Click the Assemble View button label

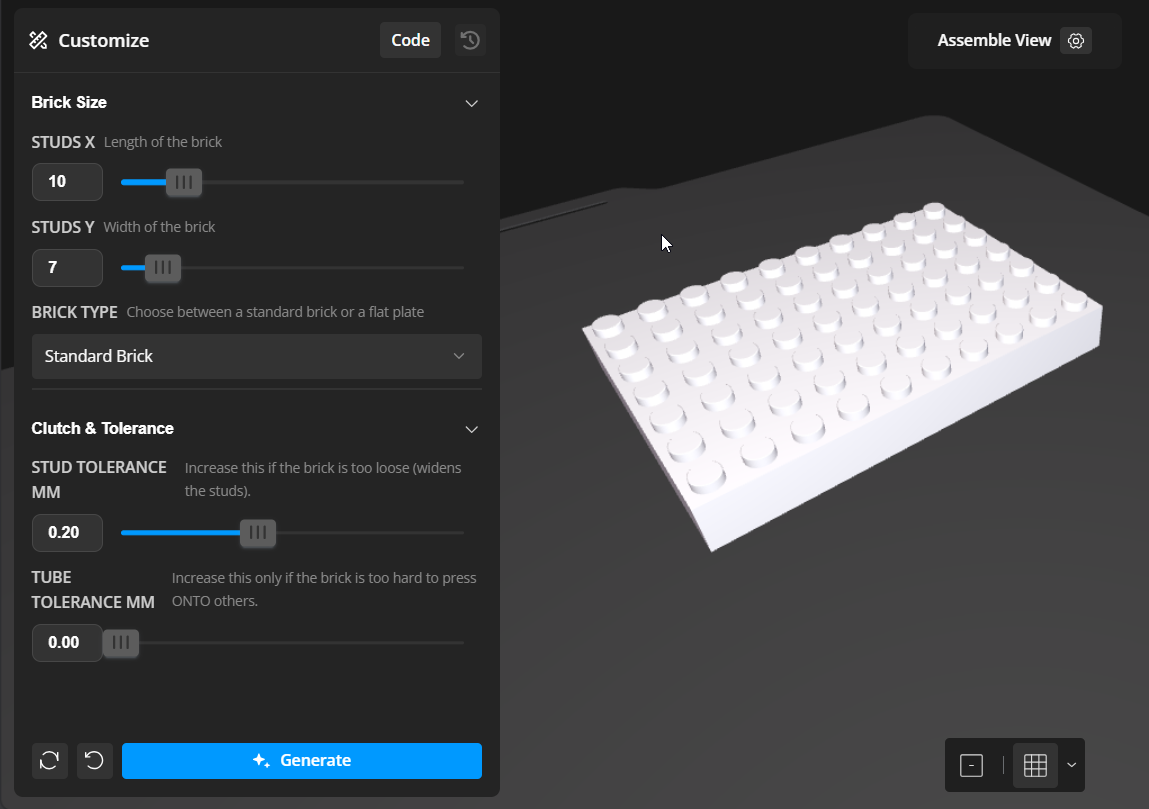pyautogui.click(x=994, y=40)
